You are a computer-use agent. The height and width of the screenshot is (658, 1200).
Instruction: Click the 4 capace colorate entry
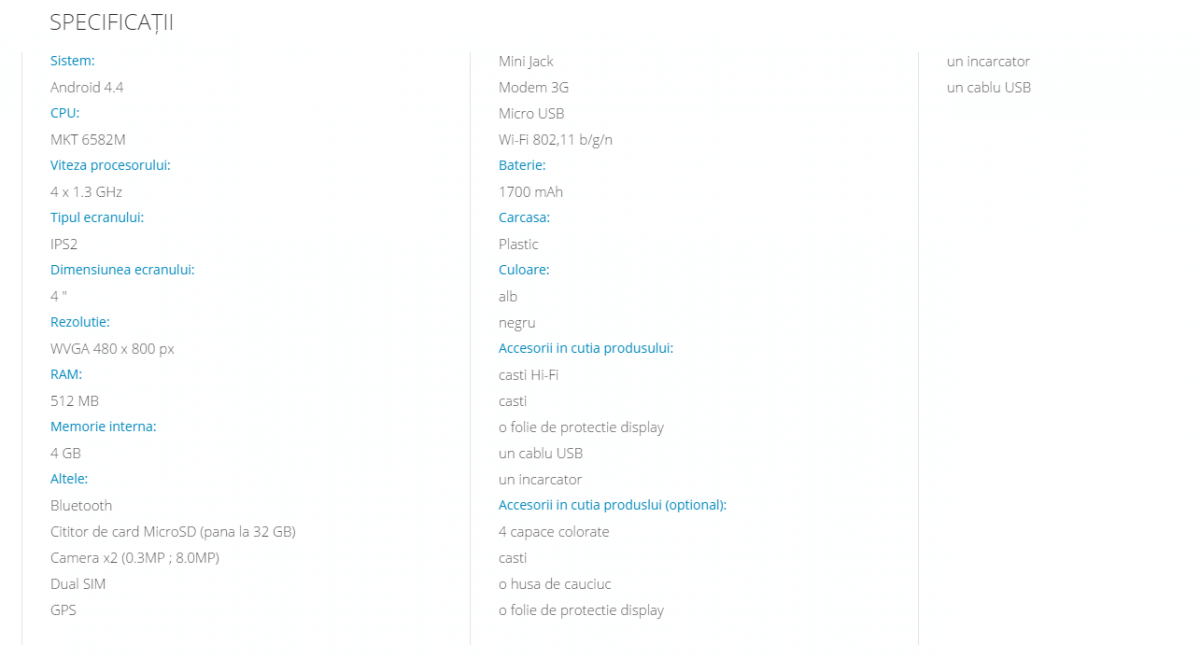tap(554, 532)
